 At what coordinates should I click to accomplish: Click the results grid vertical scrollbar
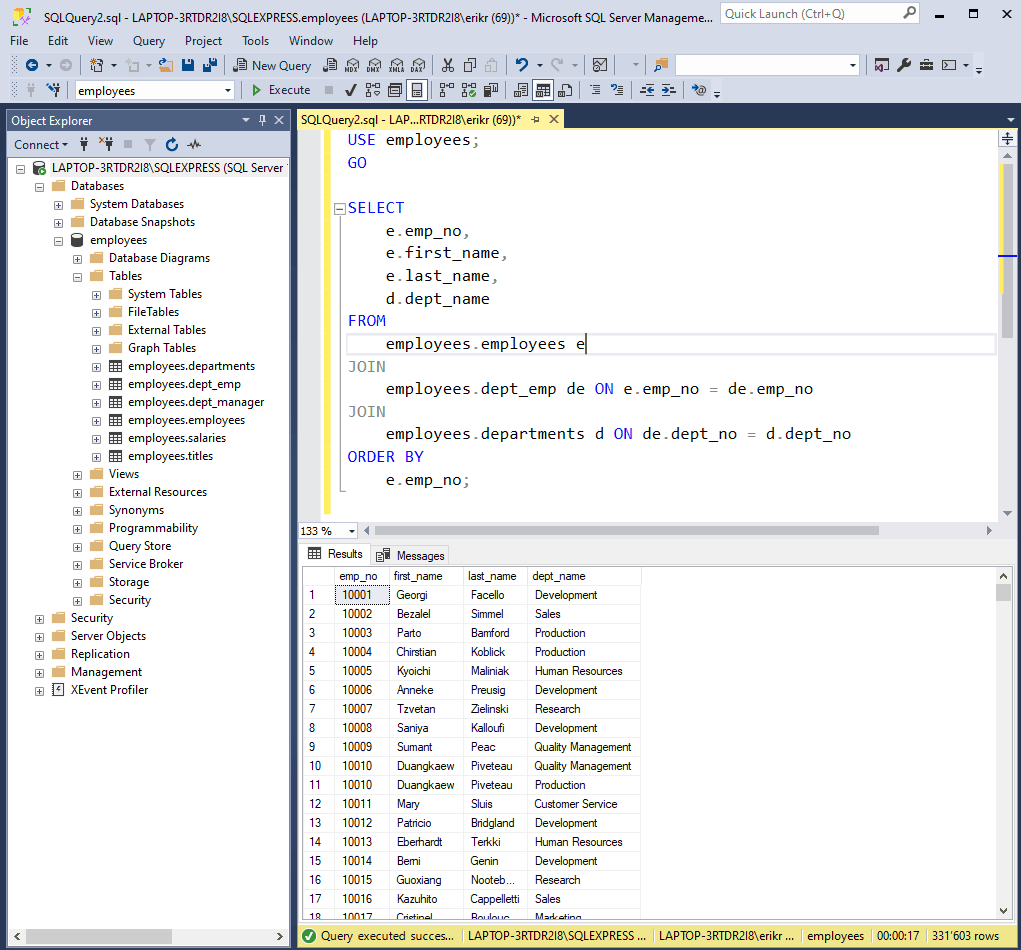[x=1003, y=593]
